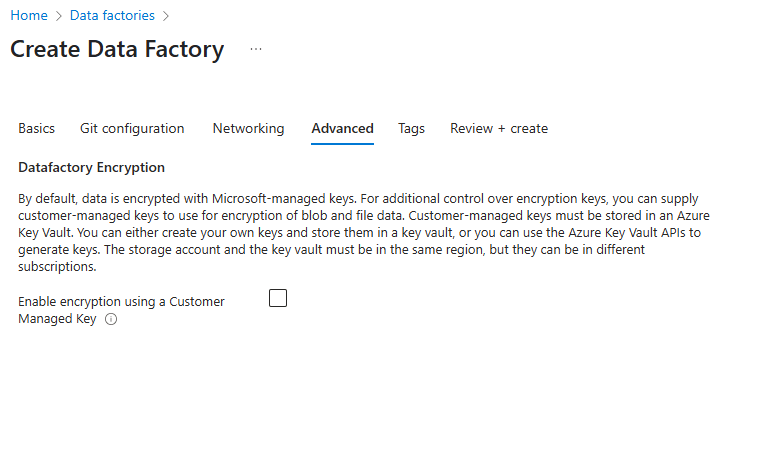This screenshot has height=457, width=765.
Task: Jump to the Review + create tab
Action: pos(499,128)
